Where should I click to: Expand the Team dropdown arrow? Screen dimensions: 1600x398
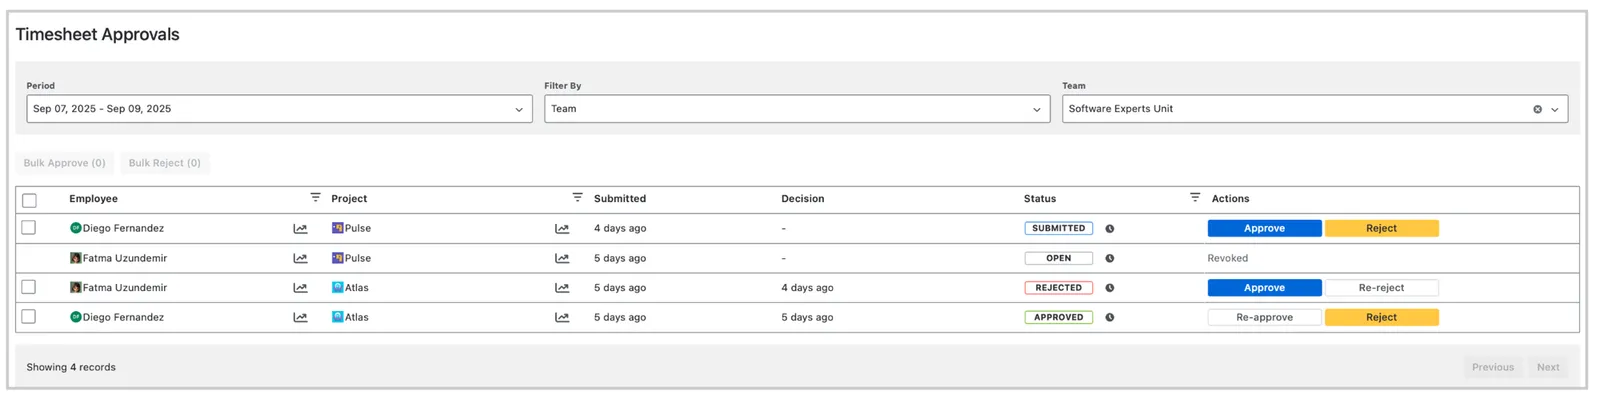(1555, 109)
